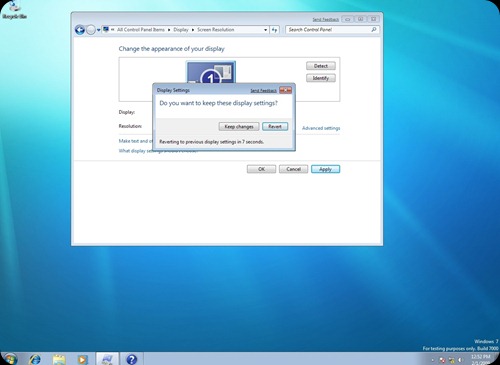The image size is (500, 365).
Task: Click Send feedback link in Display Settings dialog
Action: (263, 90)
